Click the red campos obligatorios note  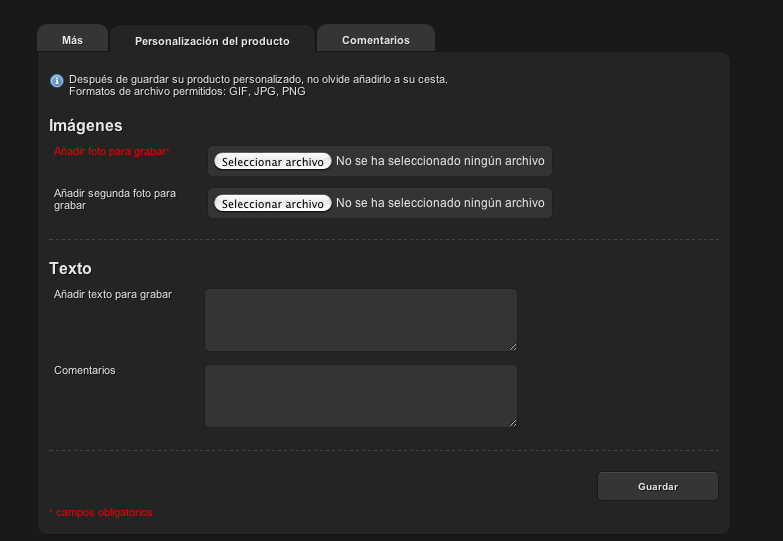tap(101, 512)
